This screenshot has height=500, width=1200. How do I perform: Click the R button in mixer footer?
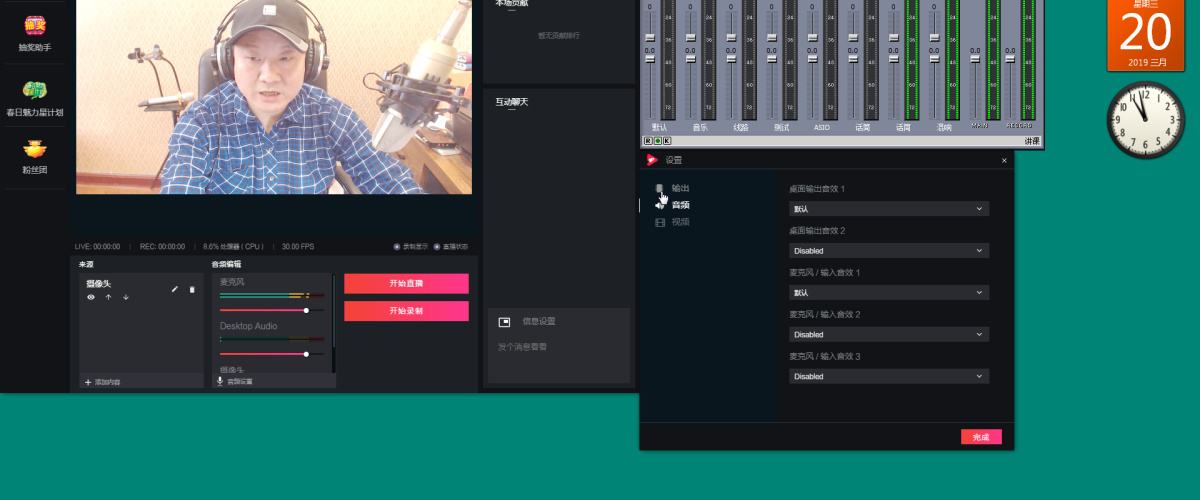pos(648,142)
